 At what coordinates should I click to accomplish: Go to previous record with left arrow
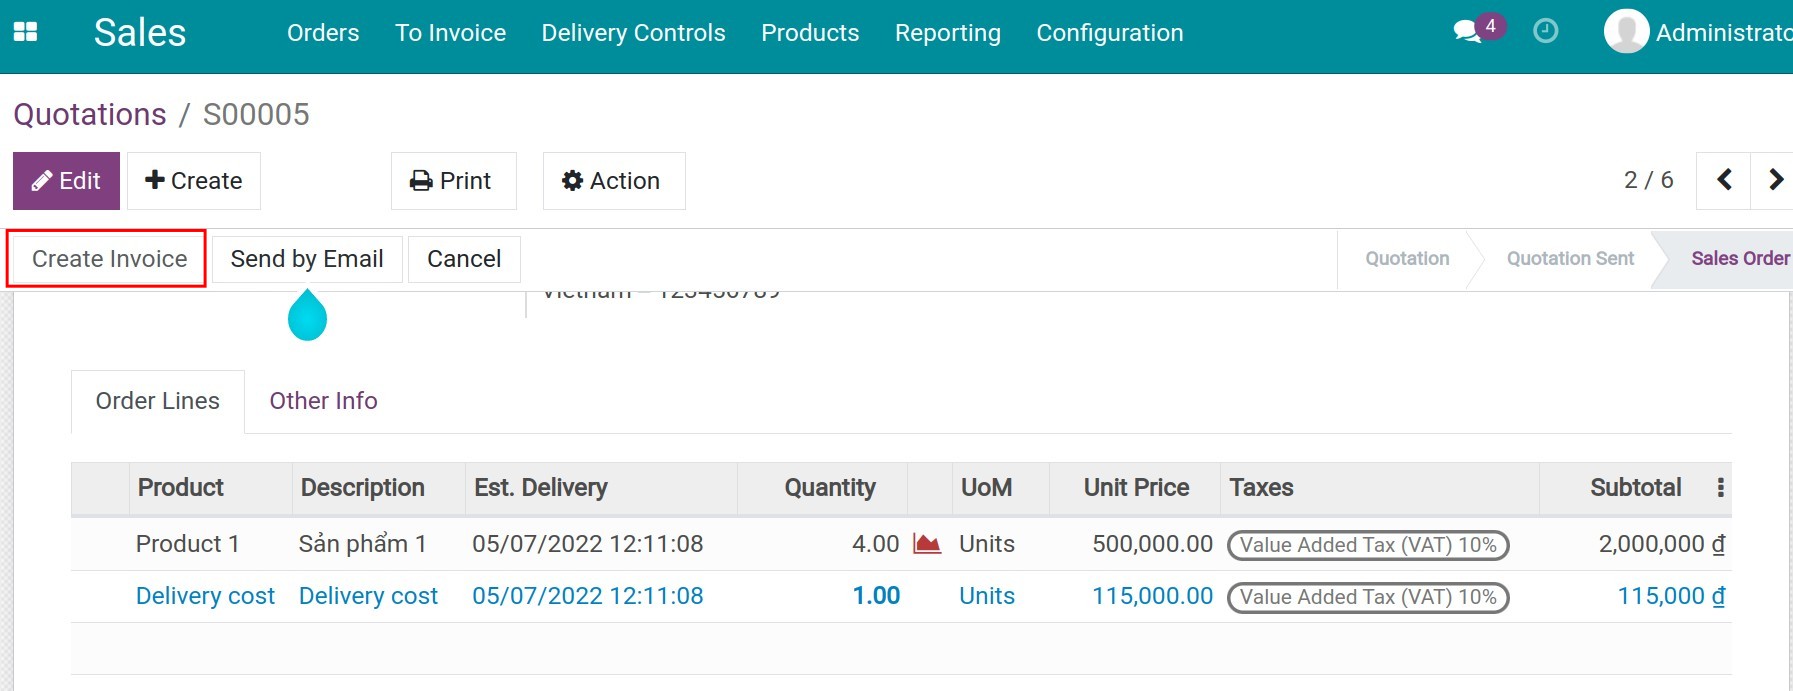pos(1724,180)
